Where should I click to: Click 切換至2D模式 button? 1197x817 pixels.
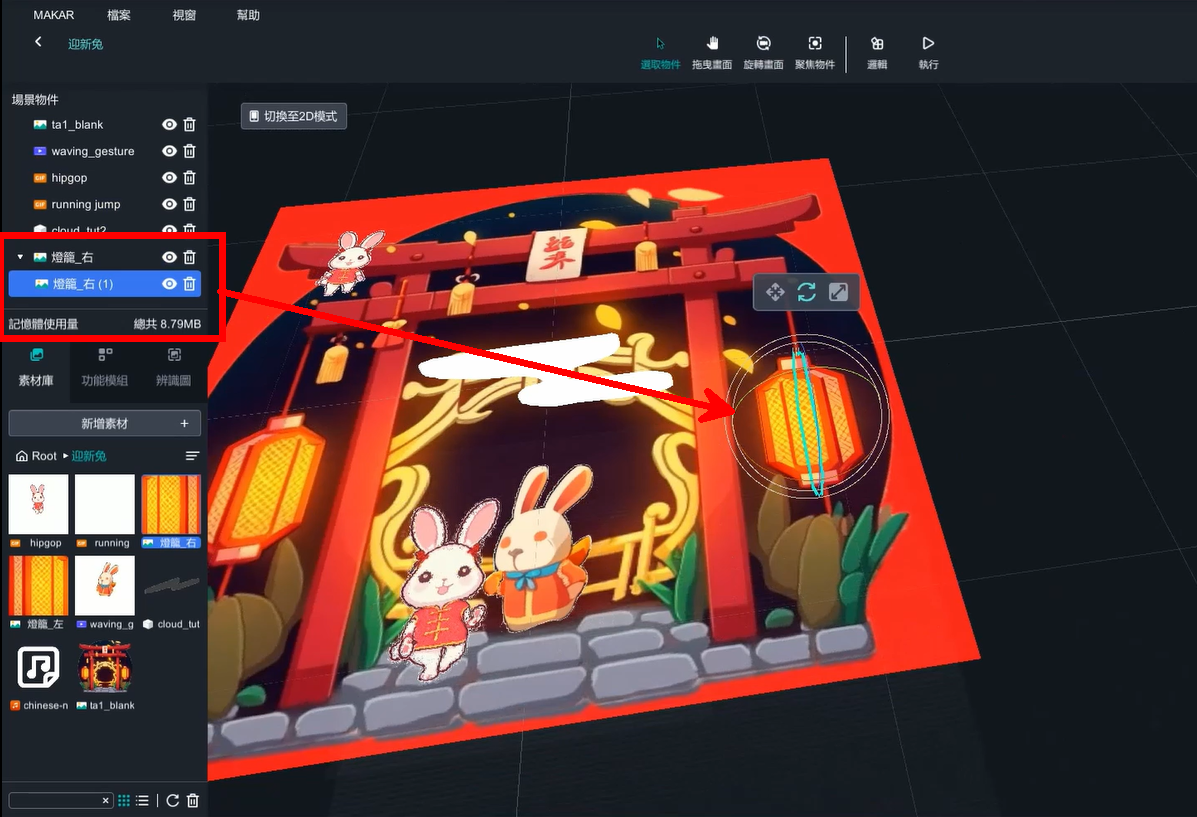click(294, 116)
